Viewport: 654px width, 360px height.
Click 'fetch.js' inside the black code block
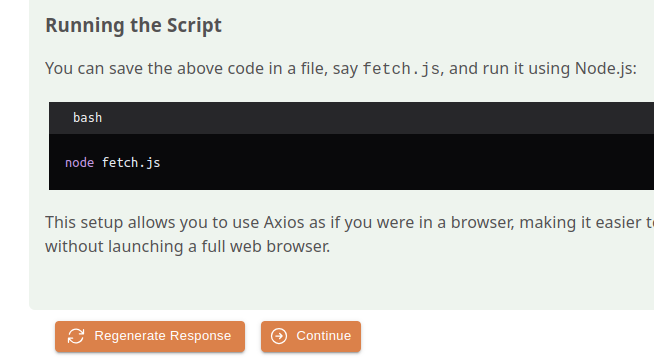(131, 162)
